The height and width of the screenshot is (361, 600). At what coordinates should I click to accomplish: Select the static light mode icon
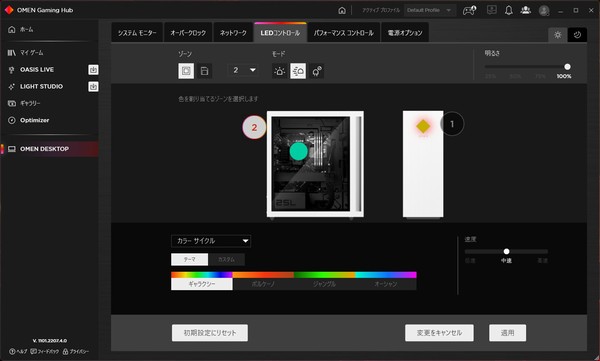pos(279,71)
